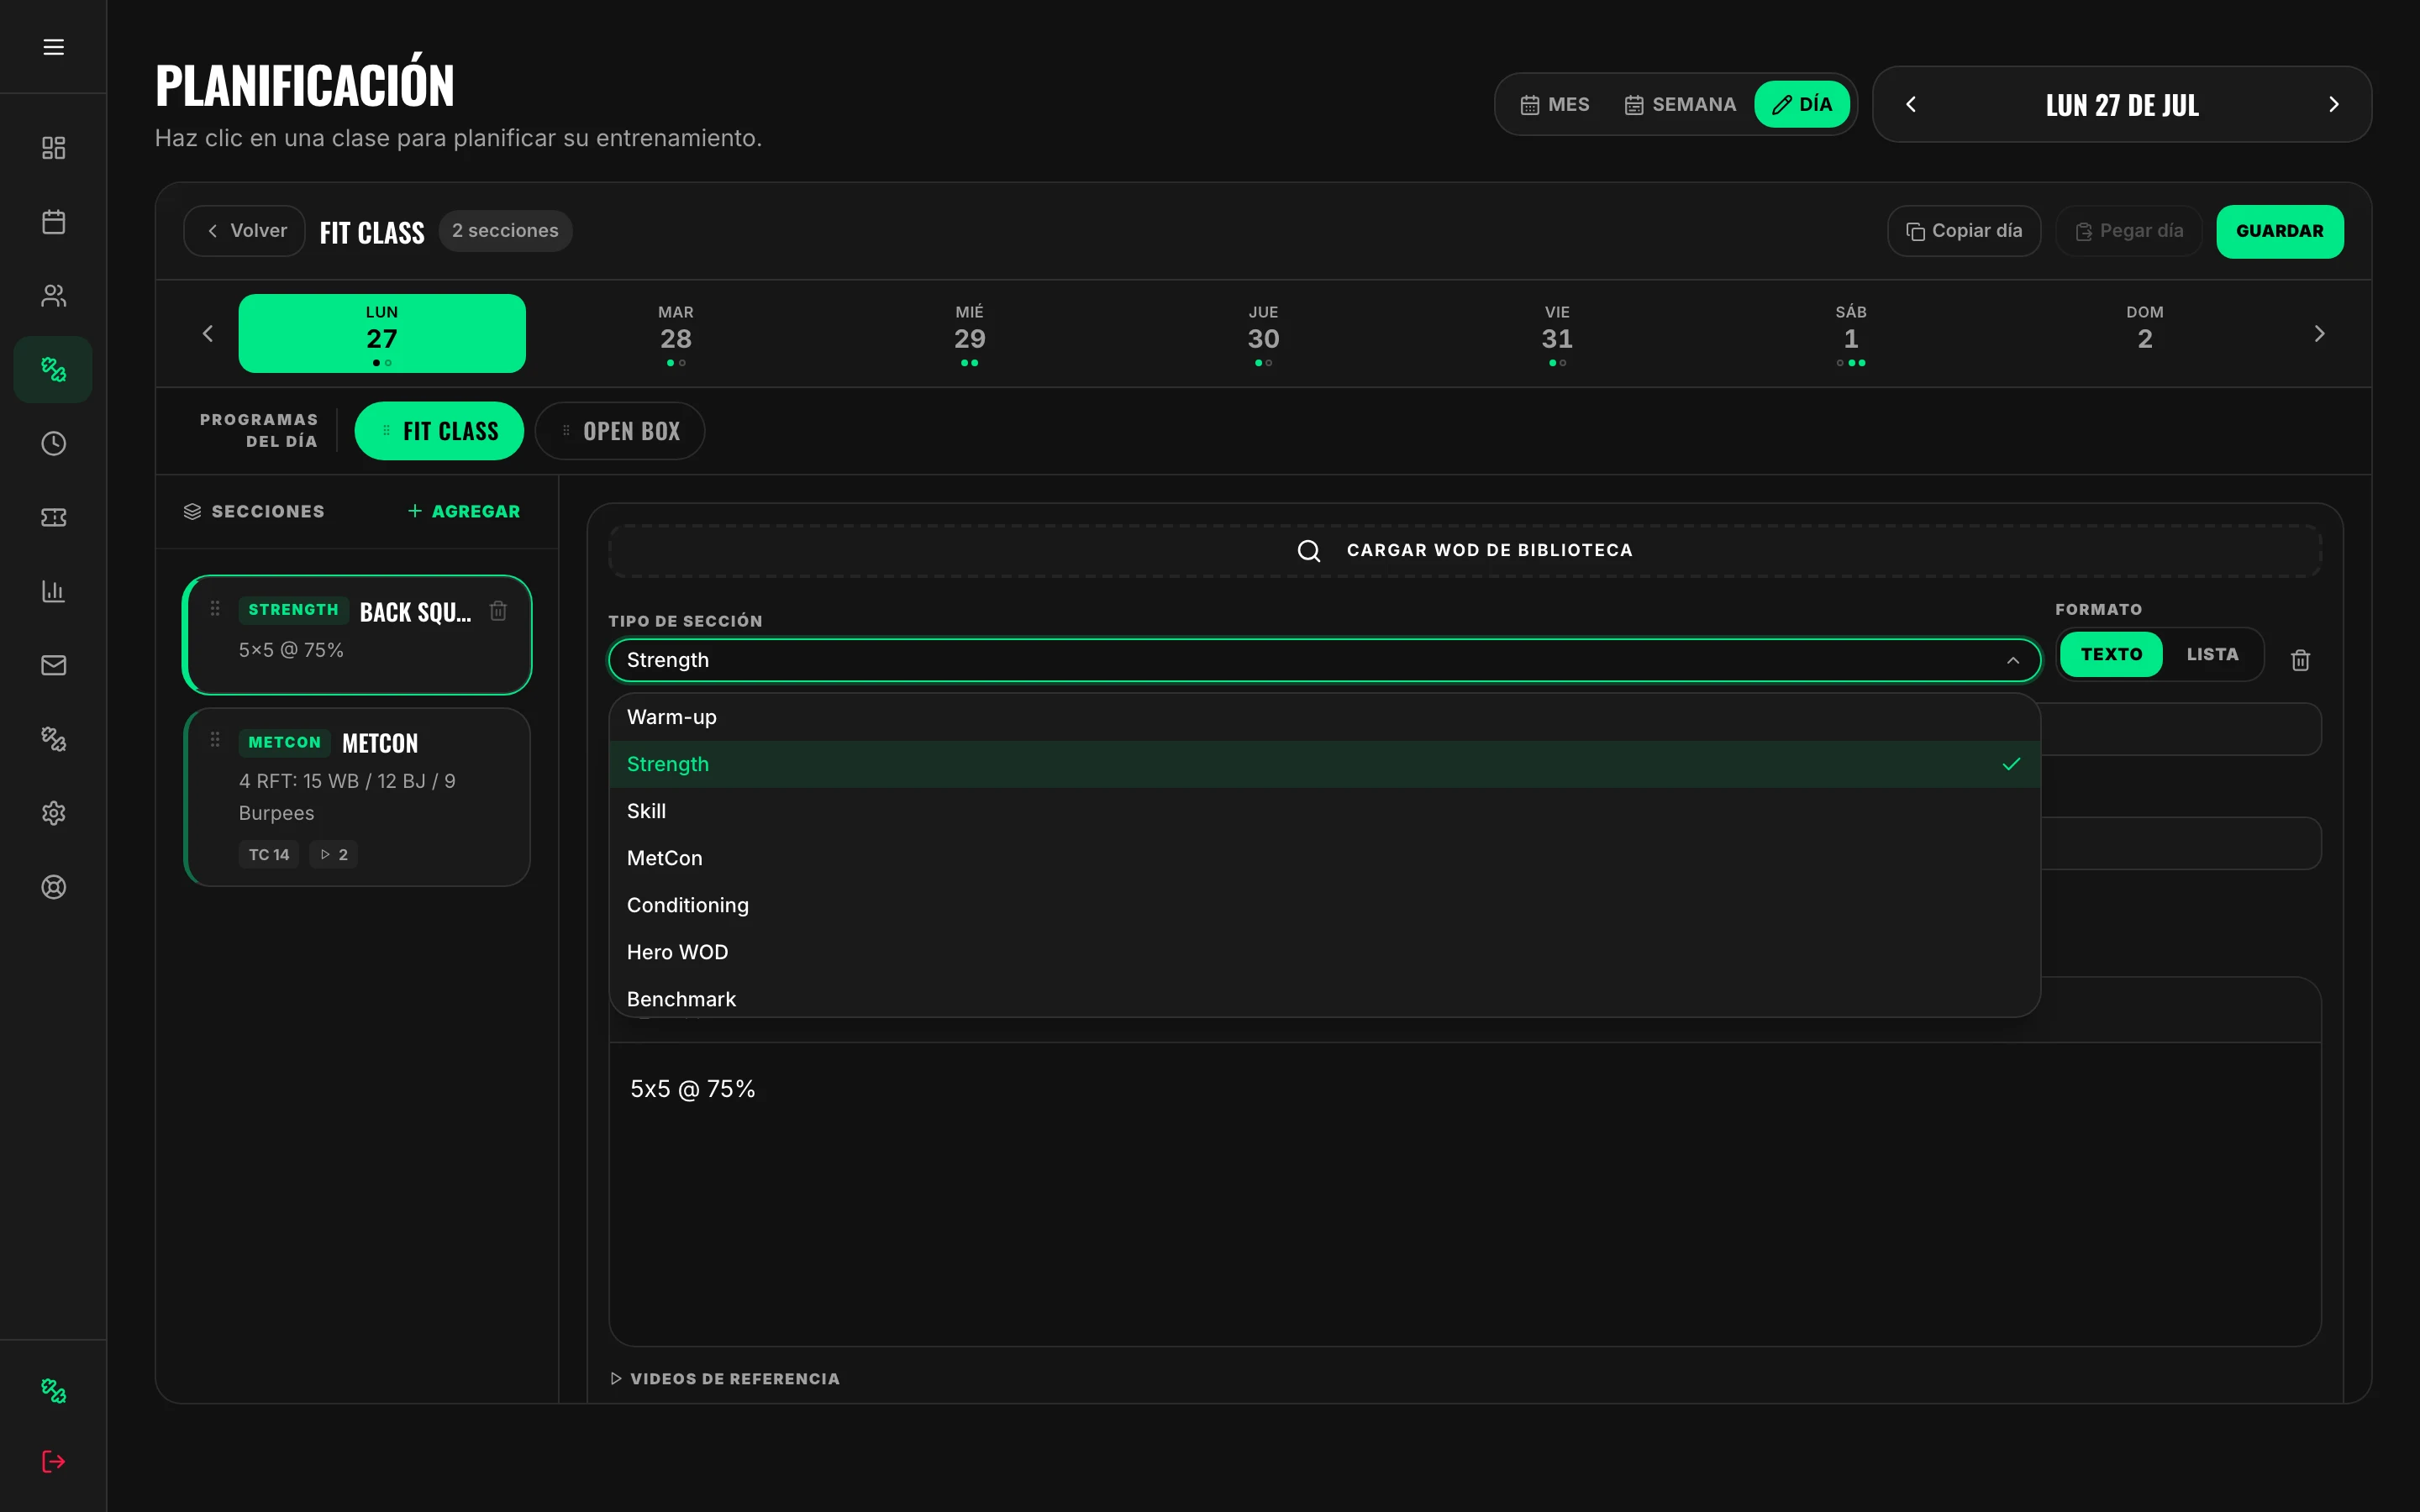The height and width of the screenshot is (1512, 2420).
Task: Delete the Back Squat section card
Action: (498, 610)
